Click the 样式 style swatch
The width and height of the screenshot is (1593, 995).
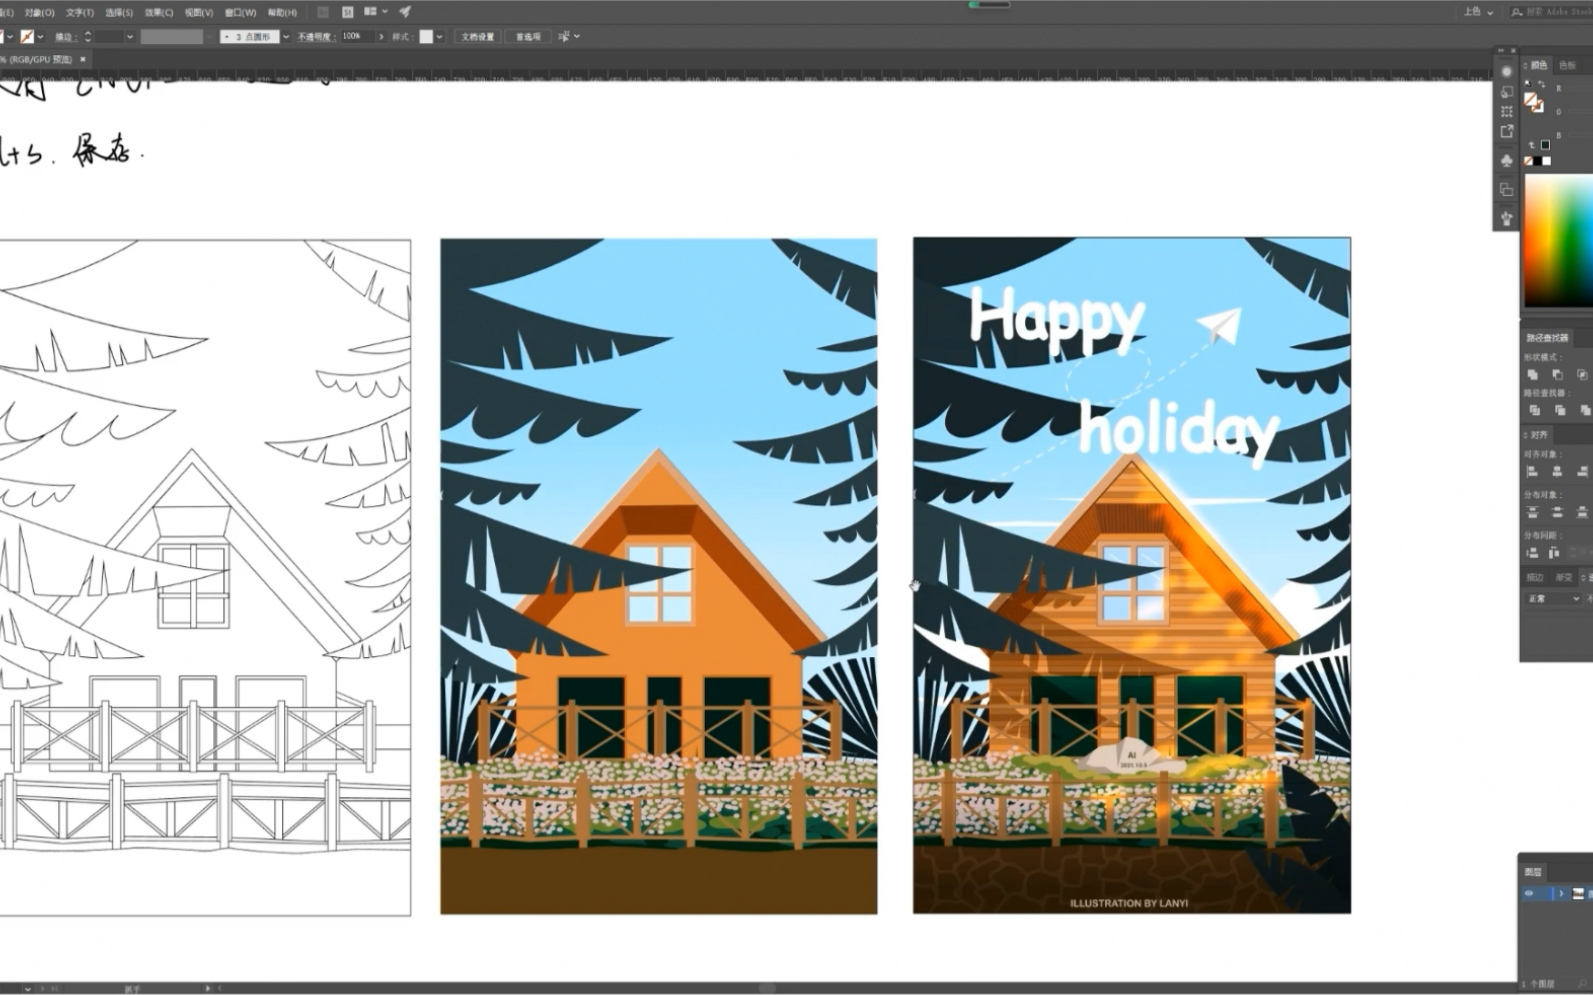click(x=426, y=37)
